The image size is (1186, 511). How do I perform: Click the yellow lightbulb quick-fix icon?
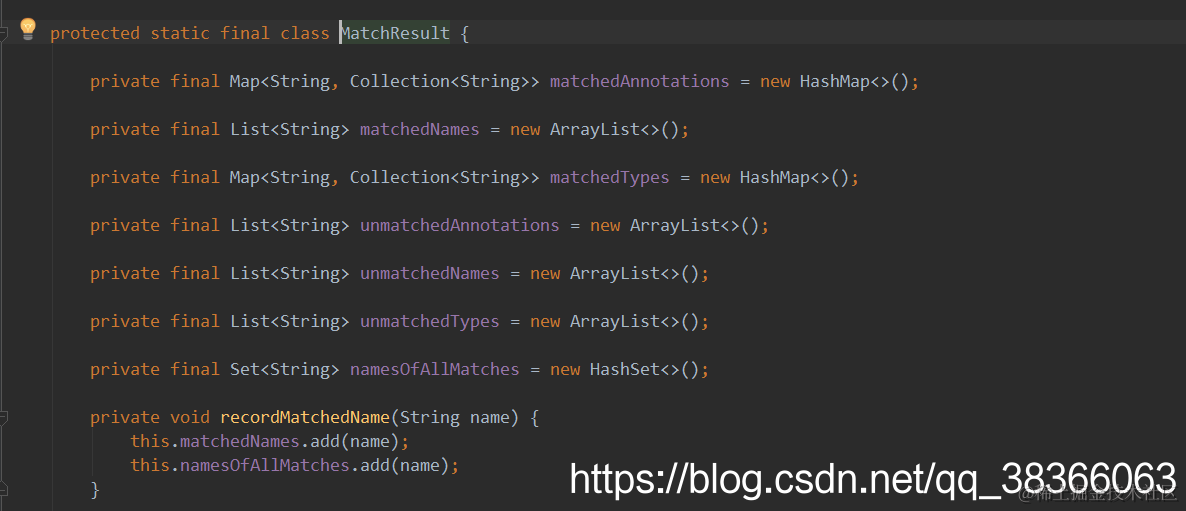28,29
